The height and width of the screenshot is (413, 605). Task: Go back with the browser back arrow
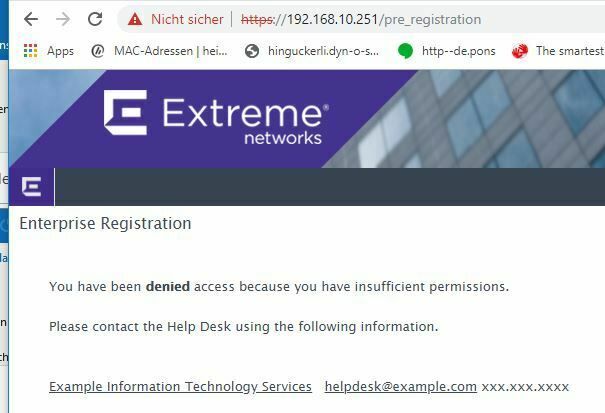(30, 19)
